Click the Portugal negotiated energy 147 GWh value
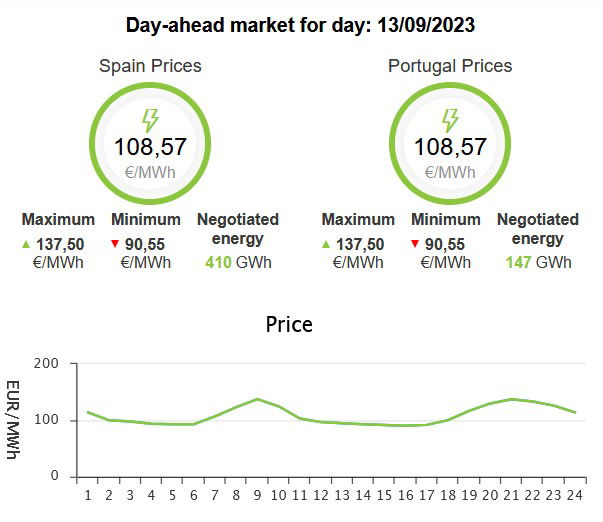The width and height of the screenshot is (603, 522). tap(538, 262)
